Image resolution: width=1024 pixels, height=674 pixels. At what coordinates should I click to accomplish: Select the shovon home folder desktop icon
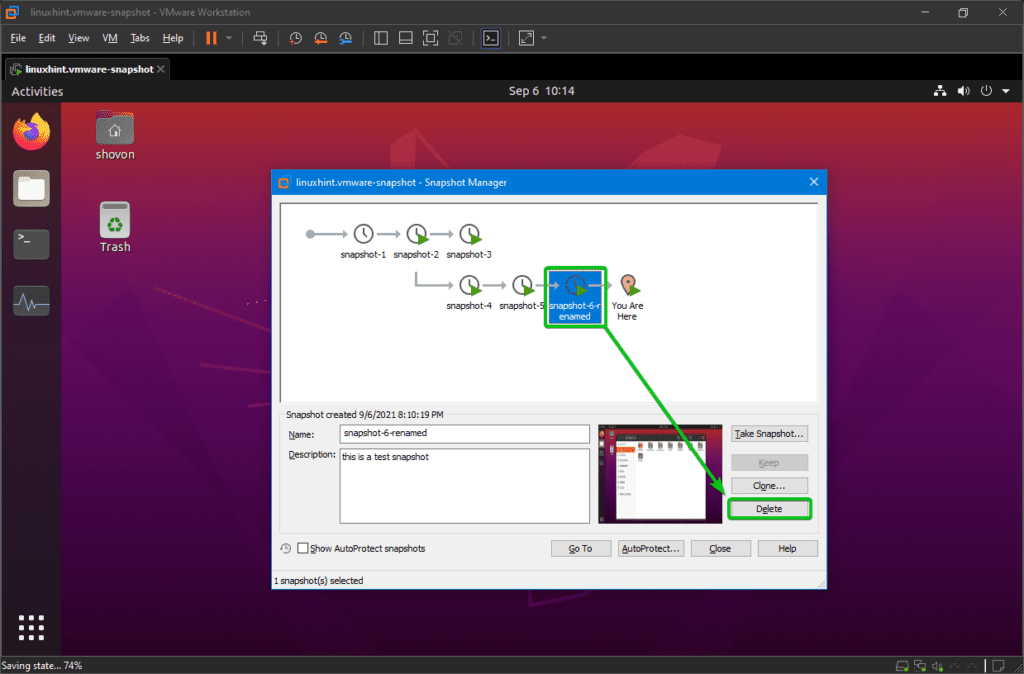115,135
